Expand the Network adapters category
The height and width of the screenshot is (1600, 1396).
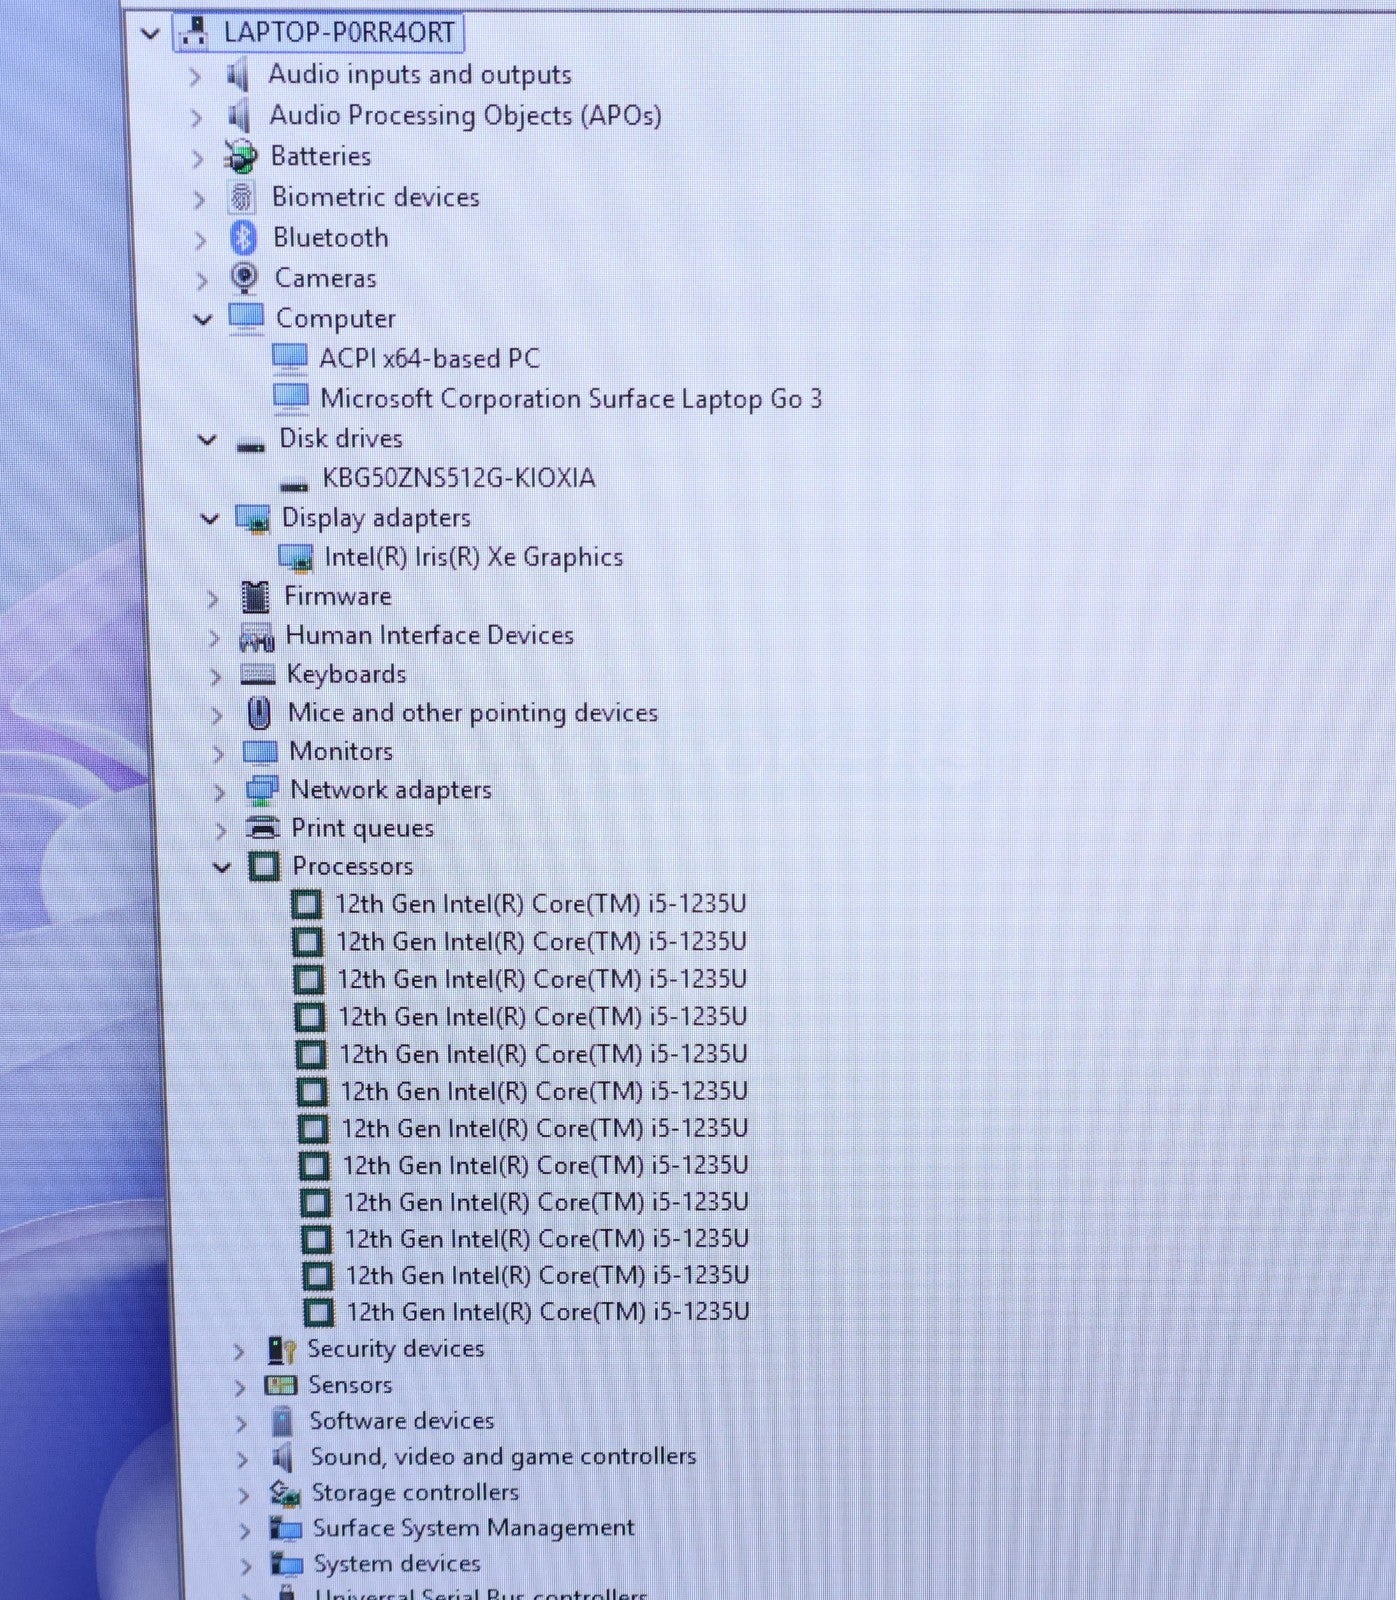(219, 792)
